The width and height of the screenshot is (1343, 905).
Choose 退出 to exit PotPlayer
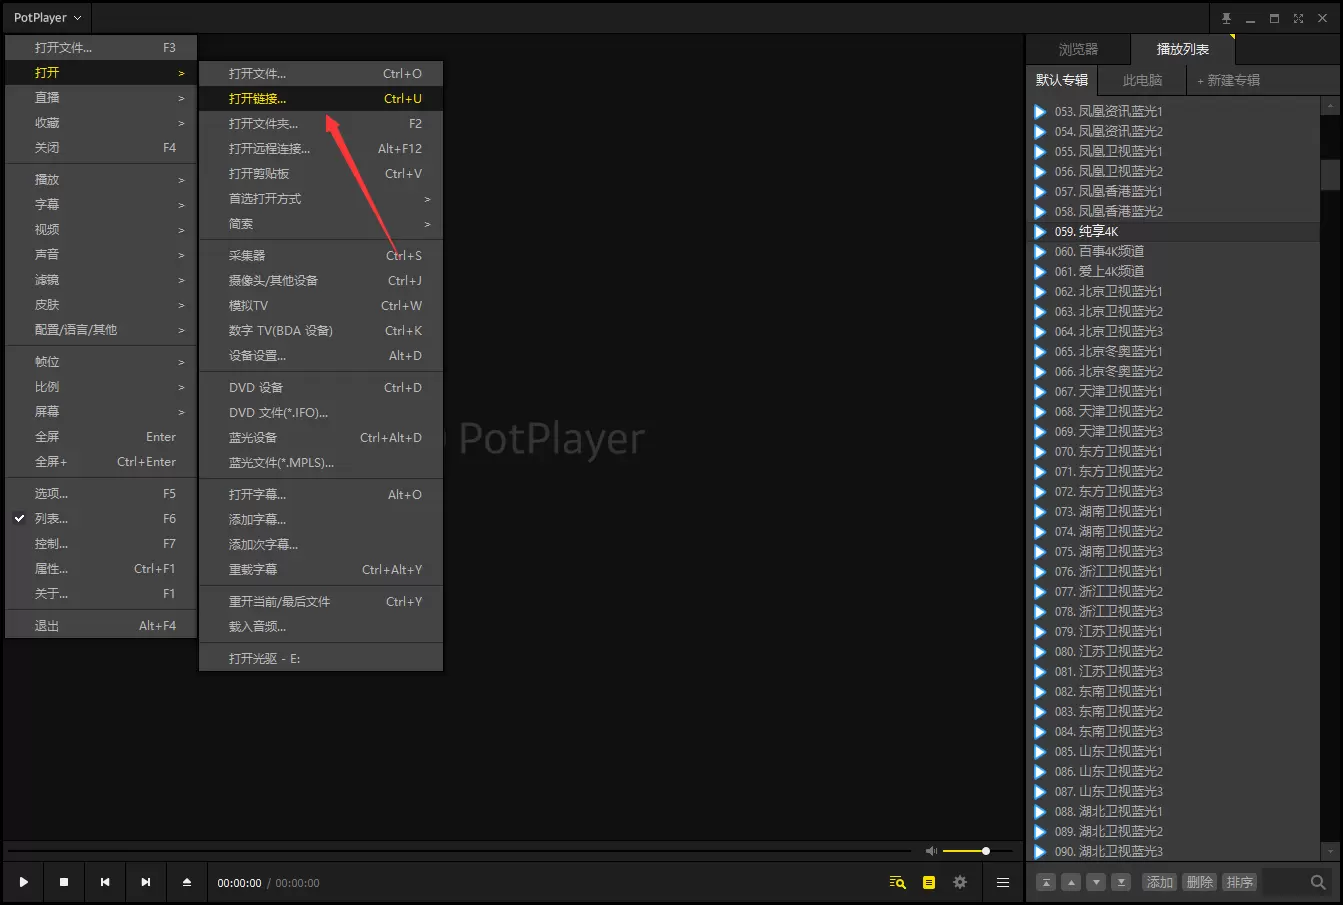pos(101,626)
